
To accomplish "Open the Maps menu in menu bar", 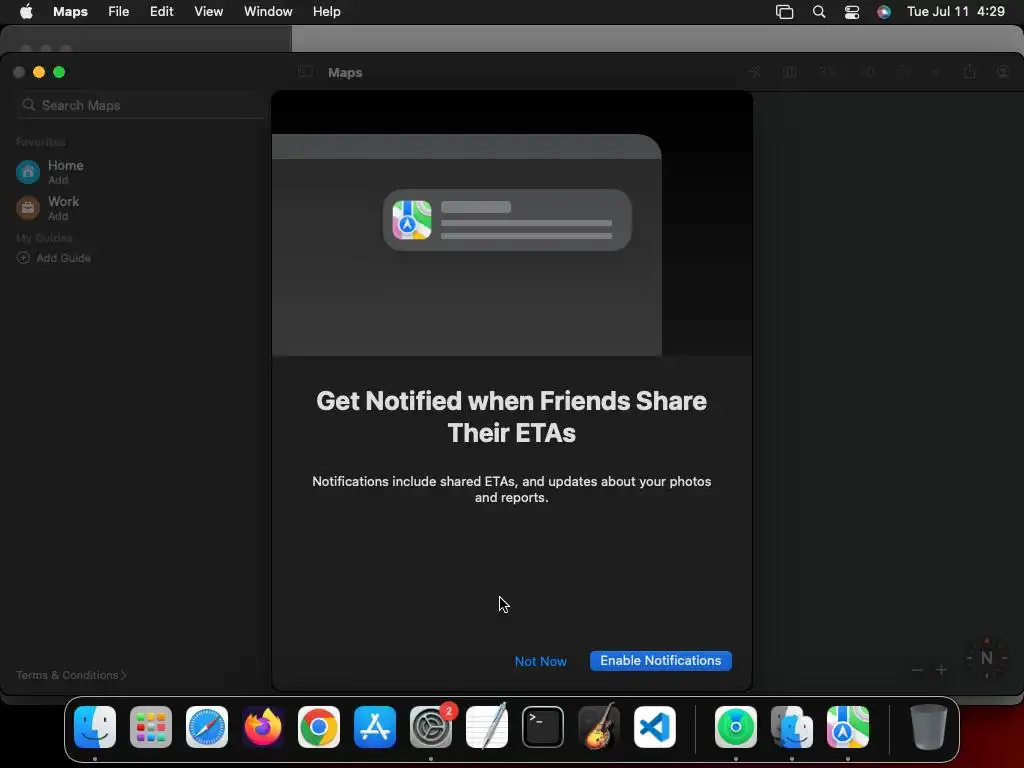I will (71, 12).
